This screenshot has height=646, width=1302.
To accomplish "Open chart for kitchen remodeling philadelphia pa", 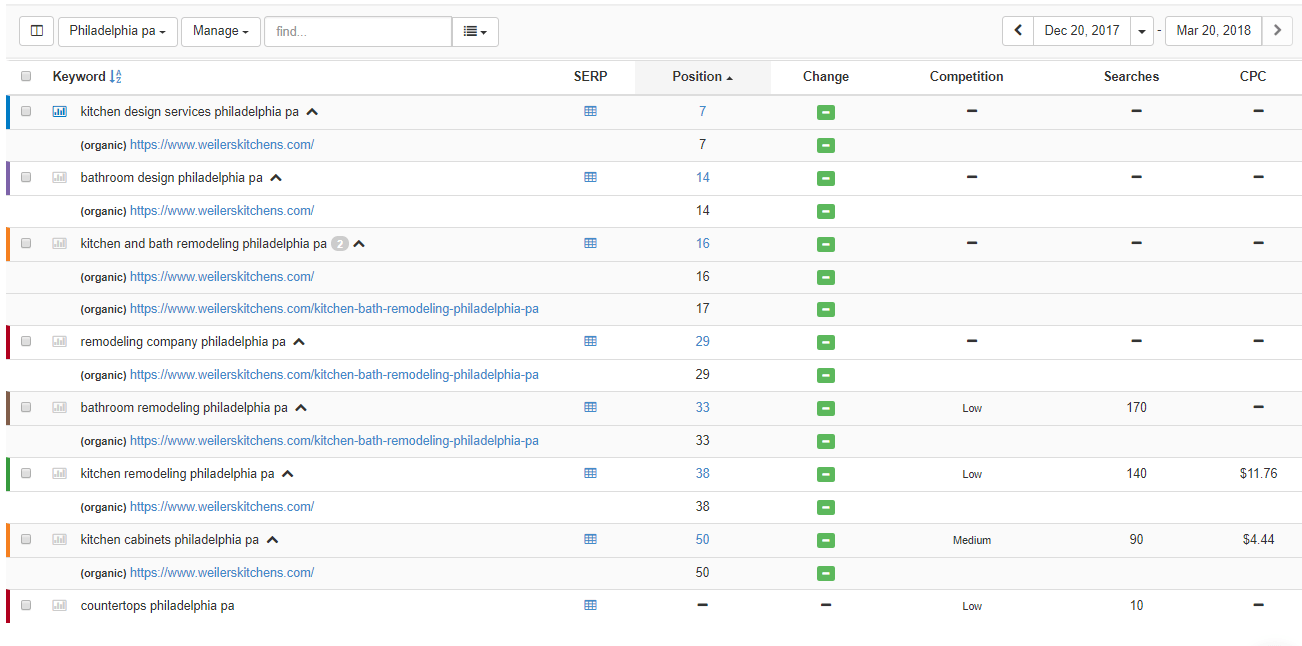I will pyautogui.click(x=60, y=474).
